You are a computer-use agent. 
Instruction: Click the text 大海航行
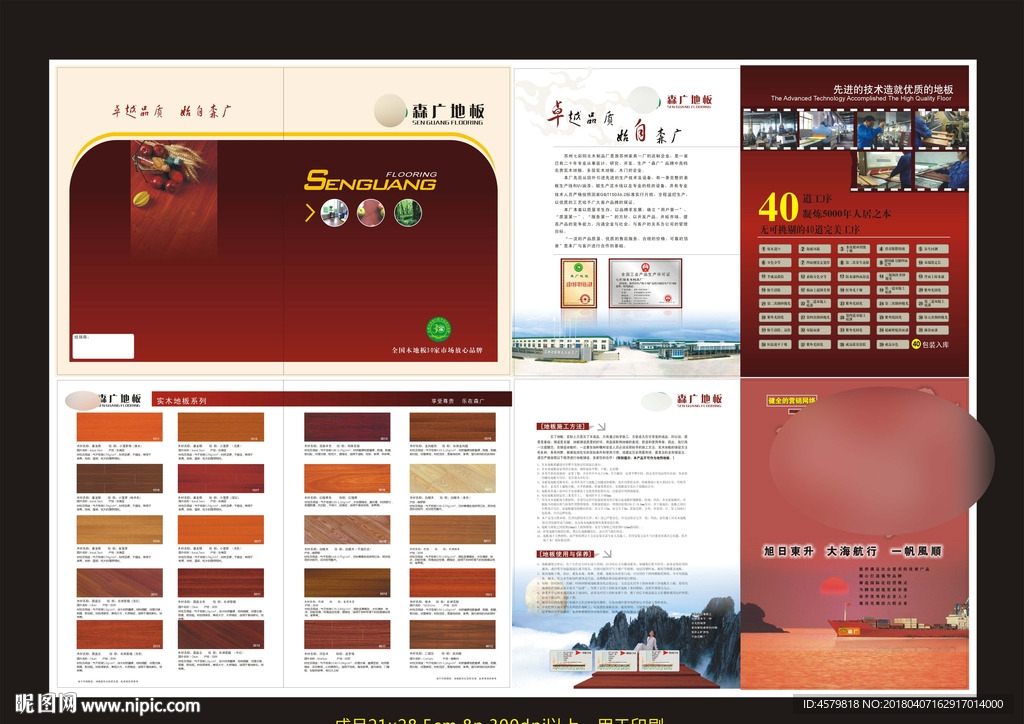click(852, 551)
